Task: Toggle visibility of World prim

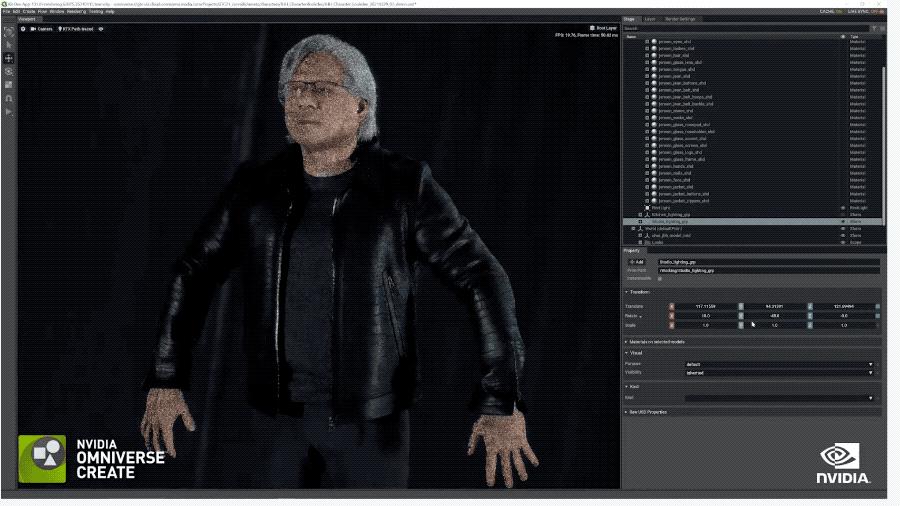Action: (843, 228)
